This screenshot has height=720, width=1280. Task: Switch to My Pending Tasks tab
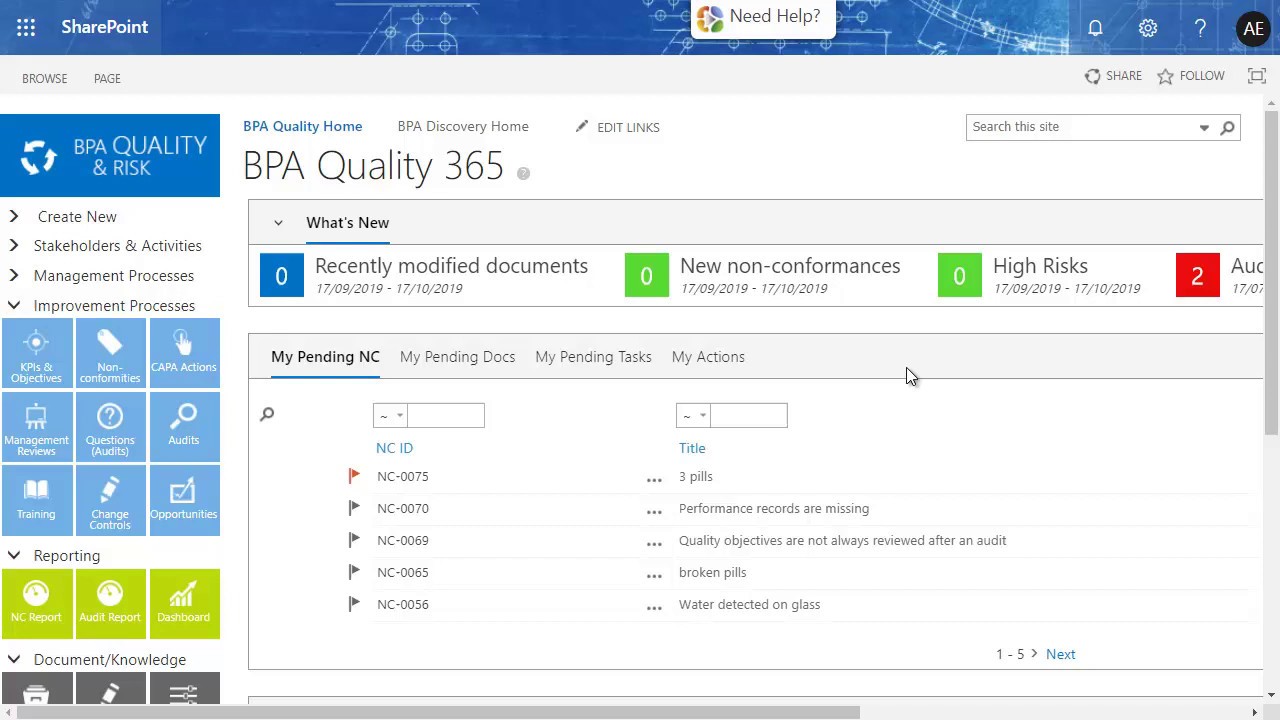593,357
